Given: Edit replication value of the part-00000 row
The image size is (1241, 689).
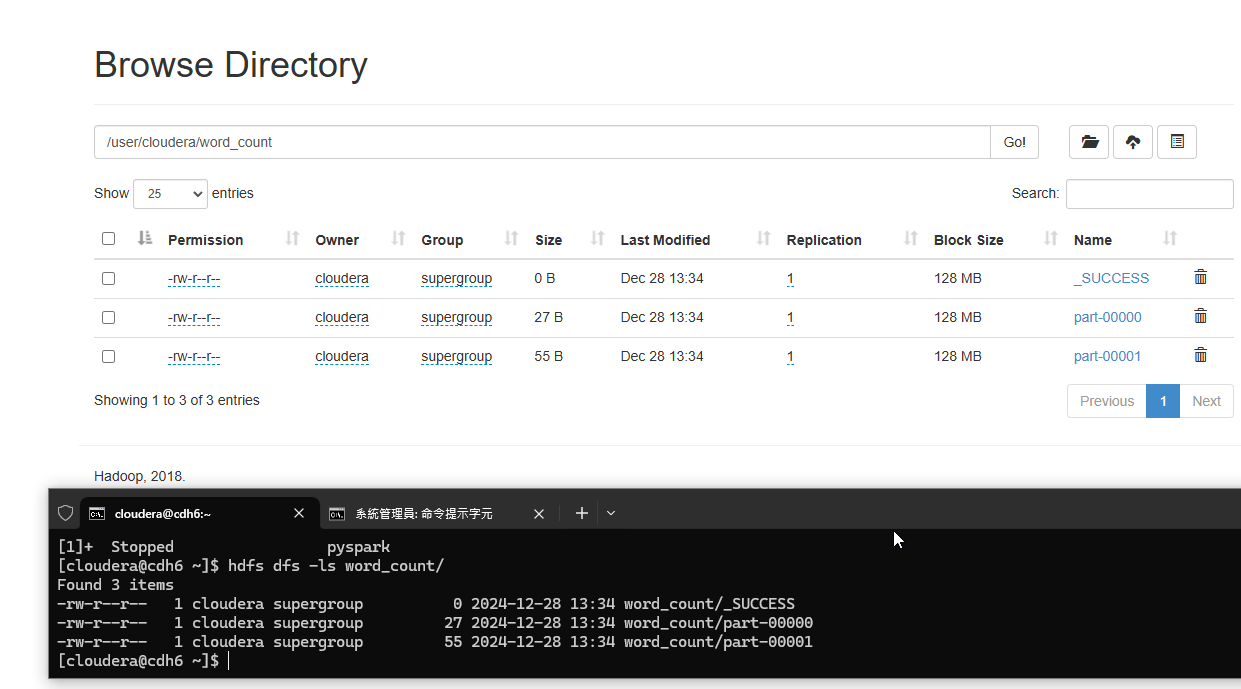Looking at the screenshot, I should 790,317.
